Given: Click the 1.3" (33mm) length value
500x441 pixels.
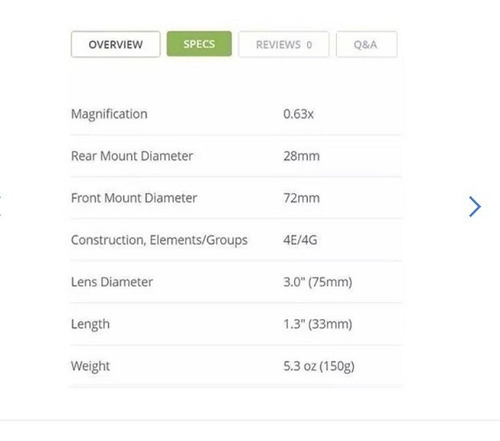Looking at the screenshot, I should pos(318,324).
